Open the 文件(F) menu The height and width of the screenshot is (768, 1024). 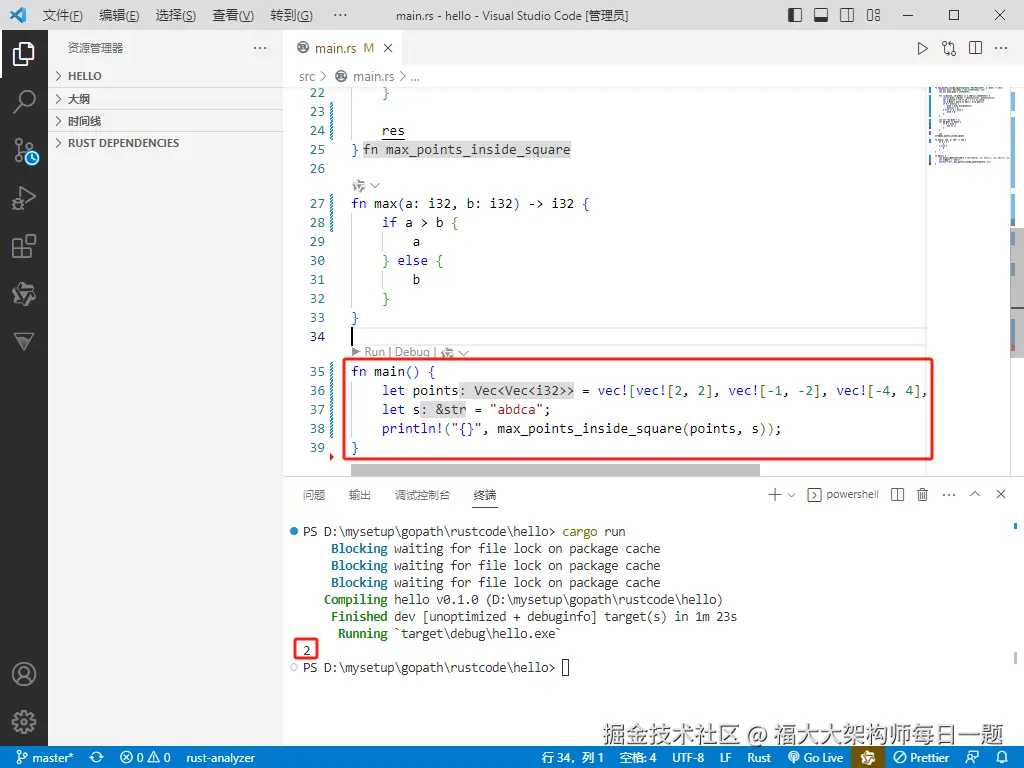[63, 15]
